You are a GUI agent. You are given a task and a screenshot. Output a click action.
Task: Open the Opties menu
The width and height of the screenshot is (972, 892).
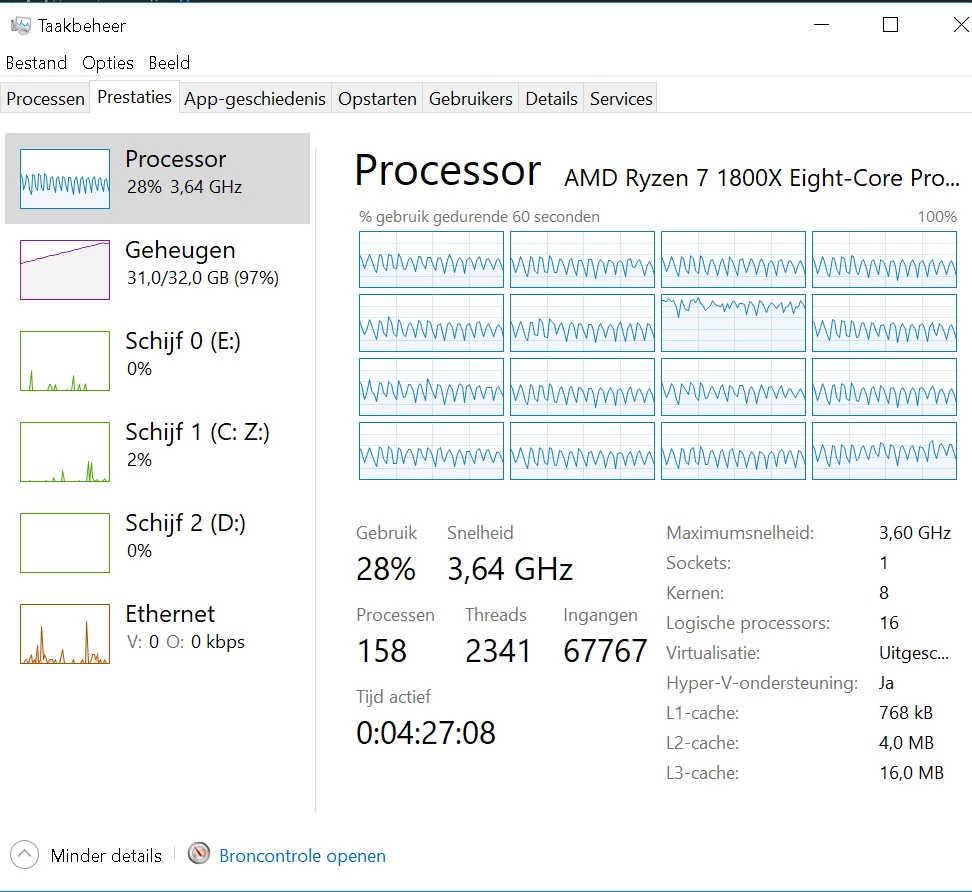pos(108,63)
